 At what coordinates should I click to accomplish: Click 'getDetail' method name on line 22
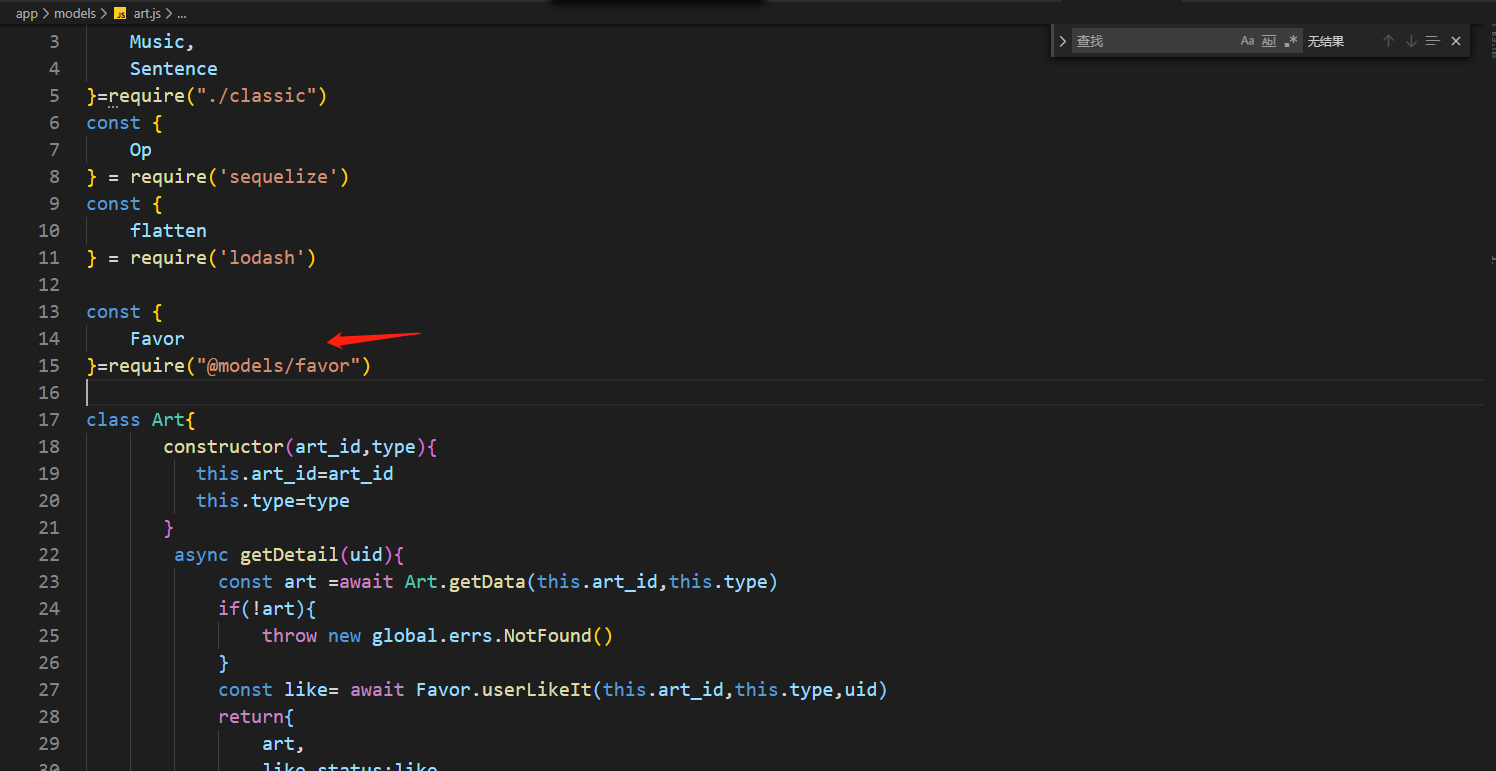[x=290, y=554]
